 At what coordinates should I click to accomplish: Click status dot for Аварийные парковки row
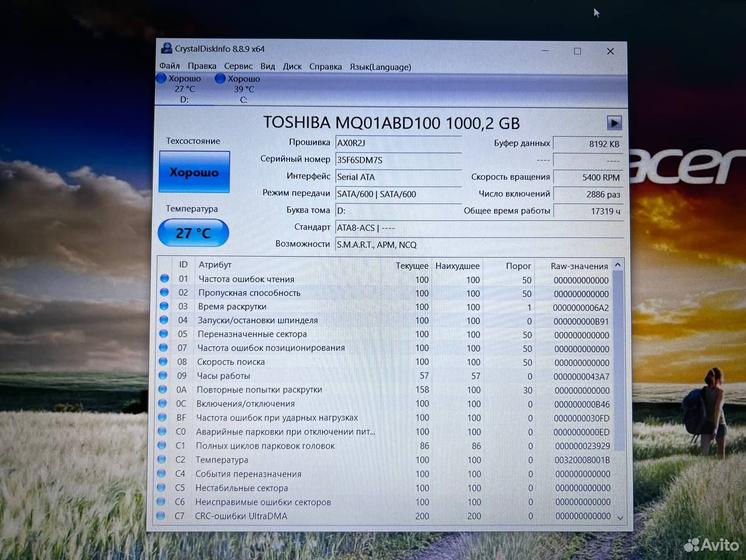point(162,432)
